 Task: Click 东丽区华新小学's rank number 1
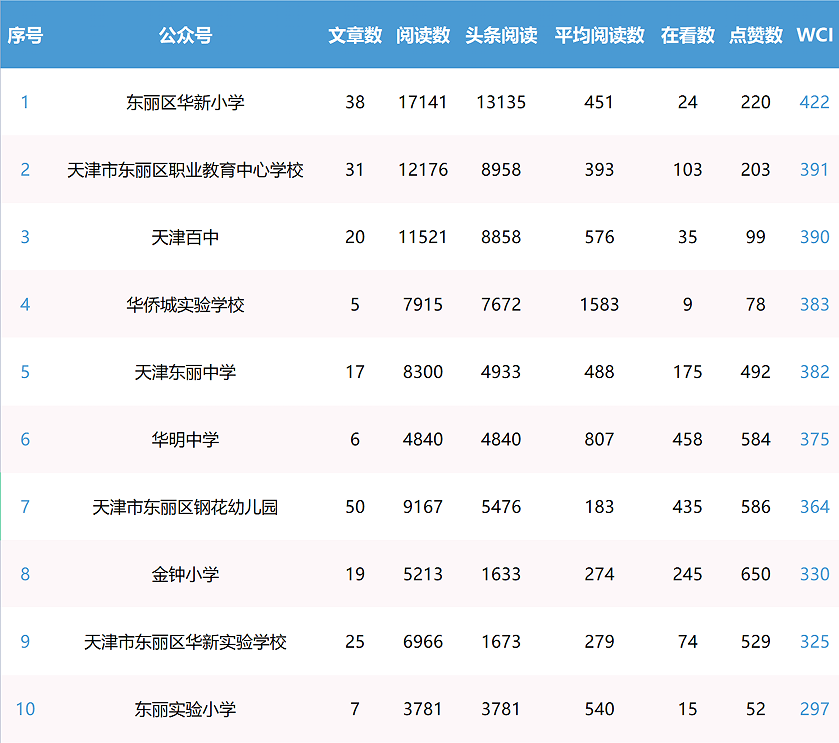pyautogui.click(x=25, y=102)
